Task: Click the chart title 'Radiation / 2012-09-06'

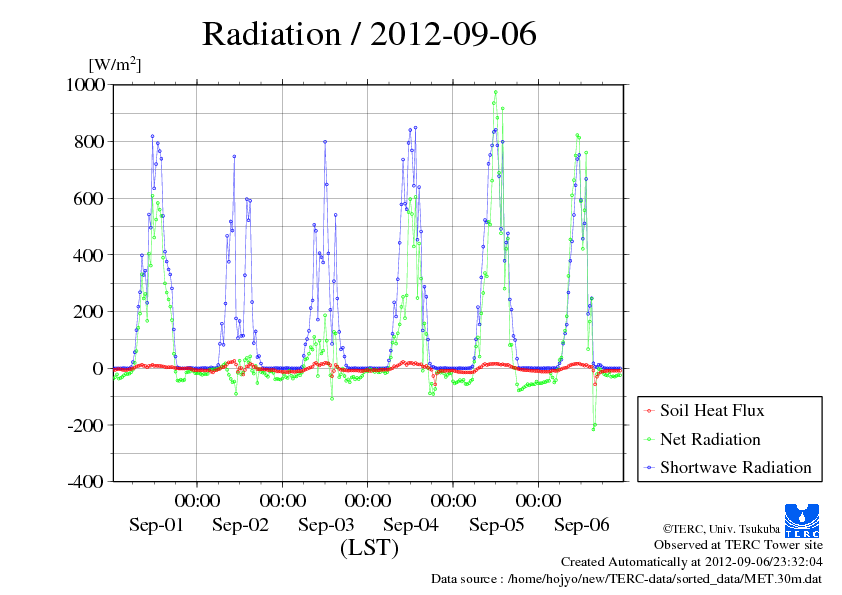Action: [x=369, y=34]
